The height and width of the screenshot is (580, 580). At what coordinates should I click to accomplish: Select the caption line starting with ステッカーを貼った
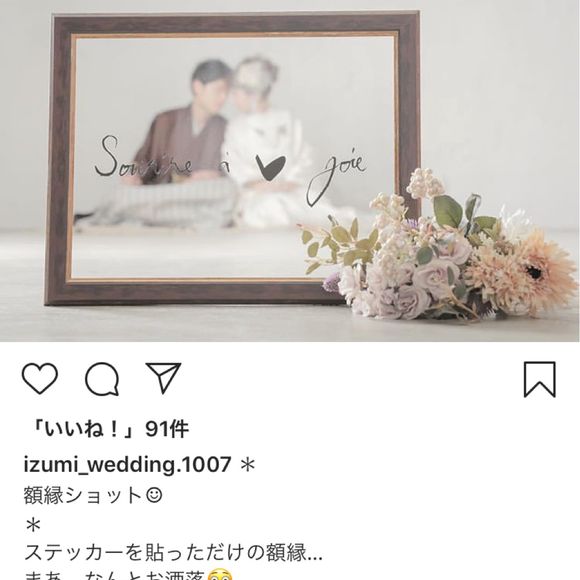(x=173, y=553)
